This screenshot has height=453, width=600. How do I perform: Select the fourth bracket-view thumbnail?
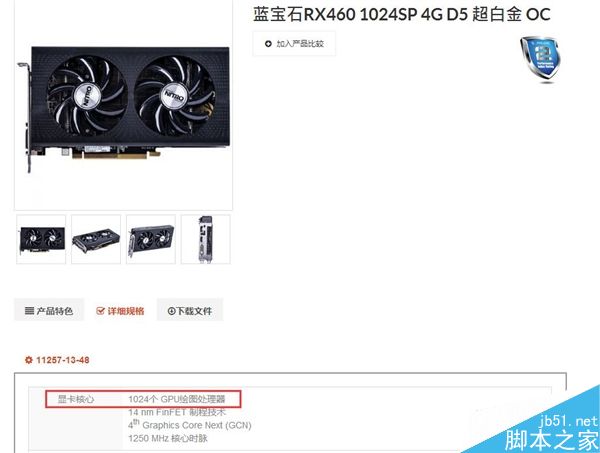click(x=205, y=239)
